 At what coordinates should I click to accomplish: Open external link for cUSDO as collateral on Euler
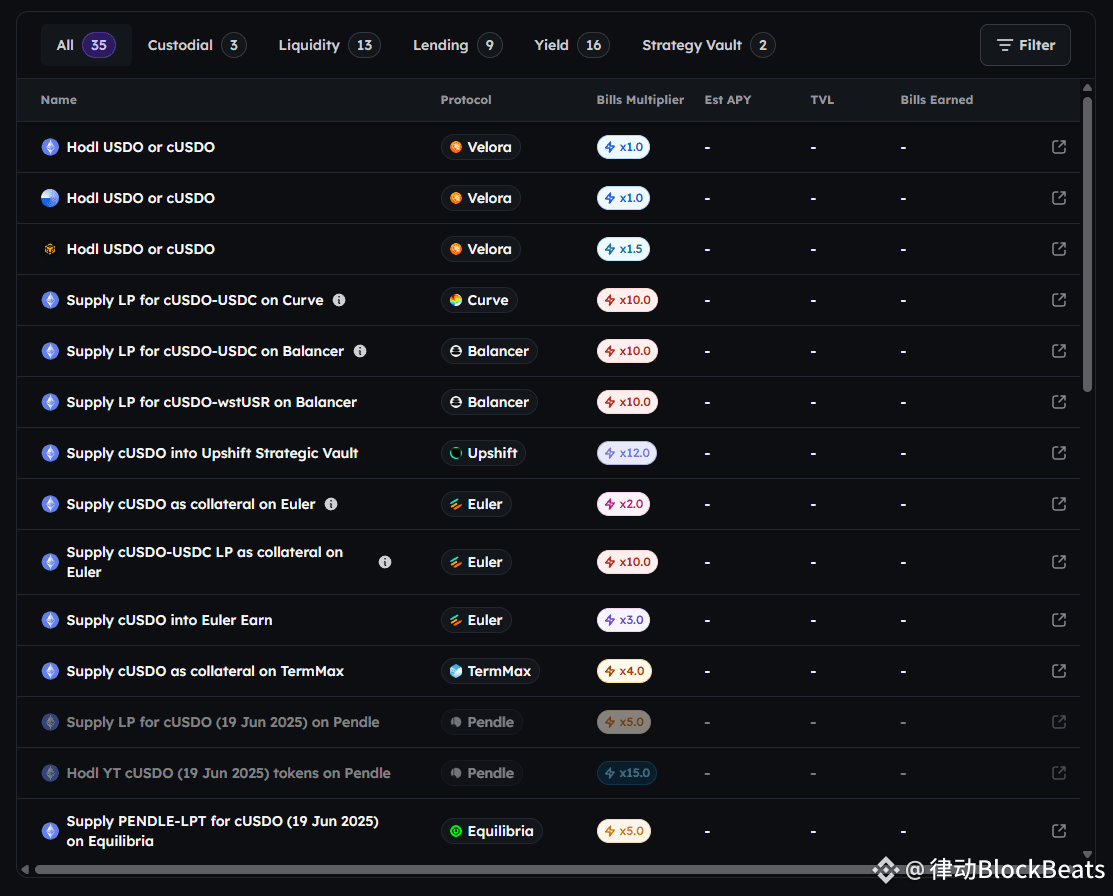coord(1058,504)
